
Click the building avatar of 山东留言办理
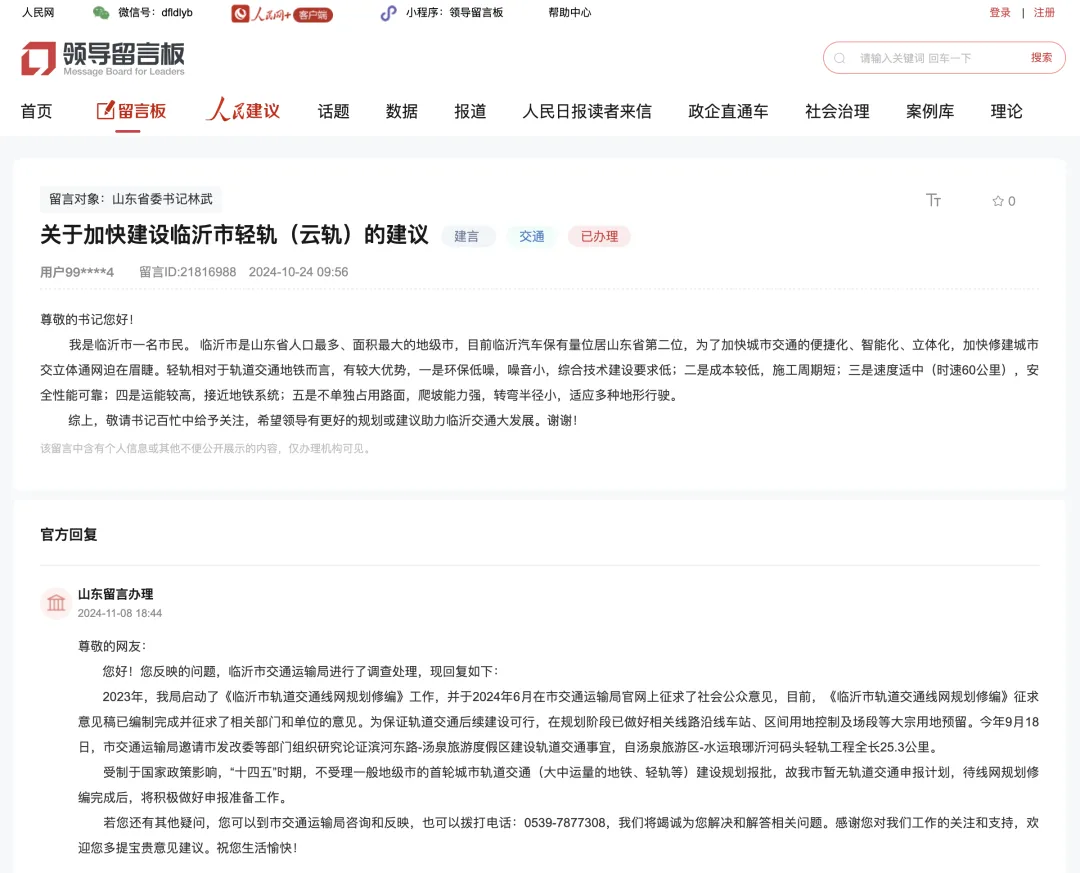pyautogui.click(x=56, y=602)
